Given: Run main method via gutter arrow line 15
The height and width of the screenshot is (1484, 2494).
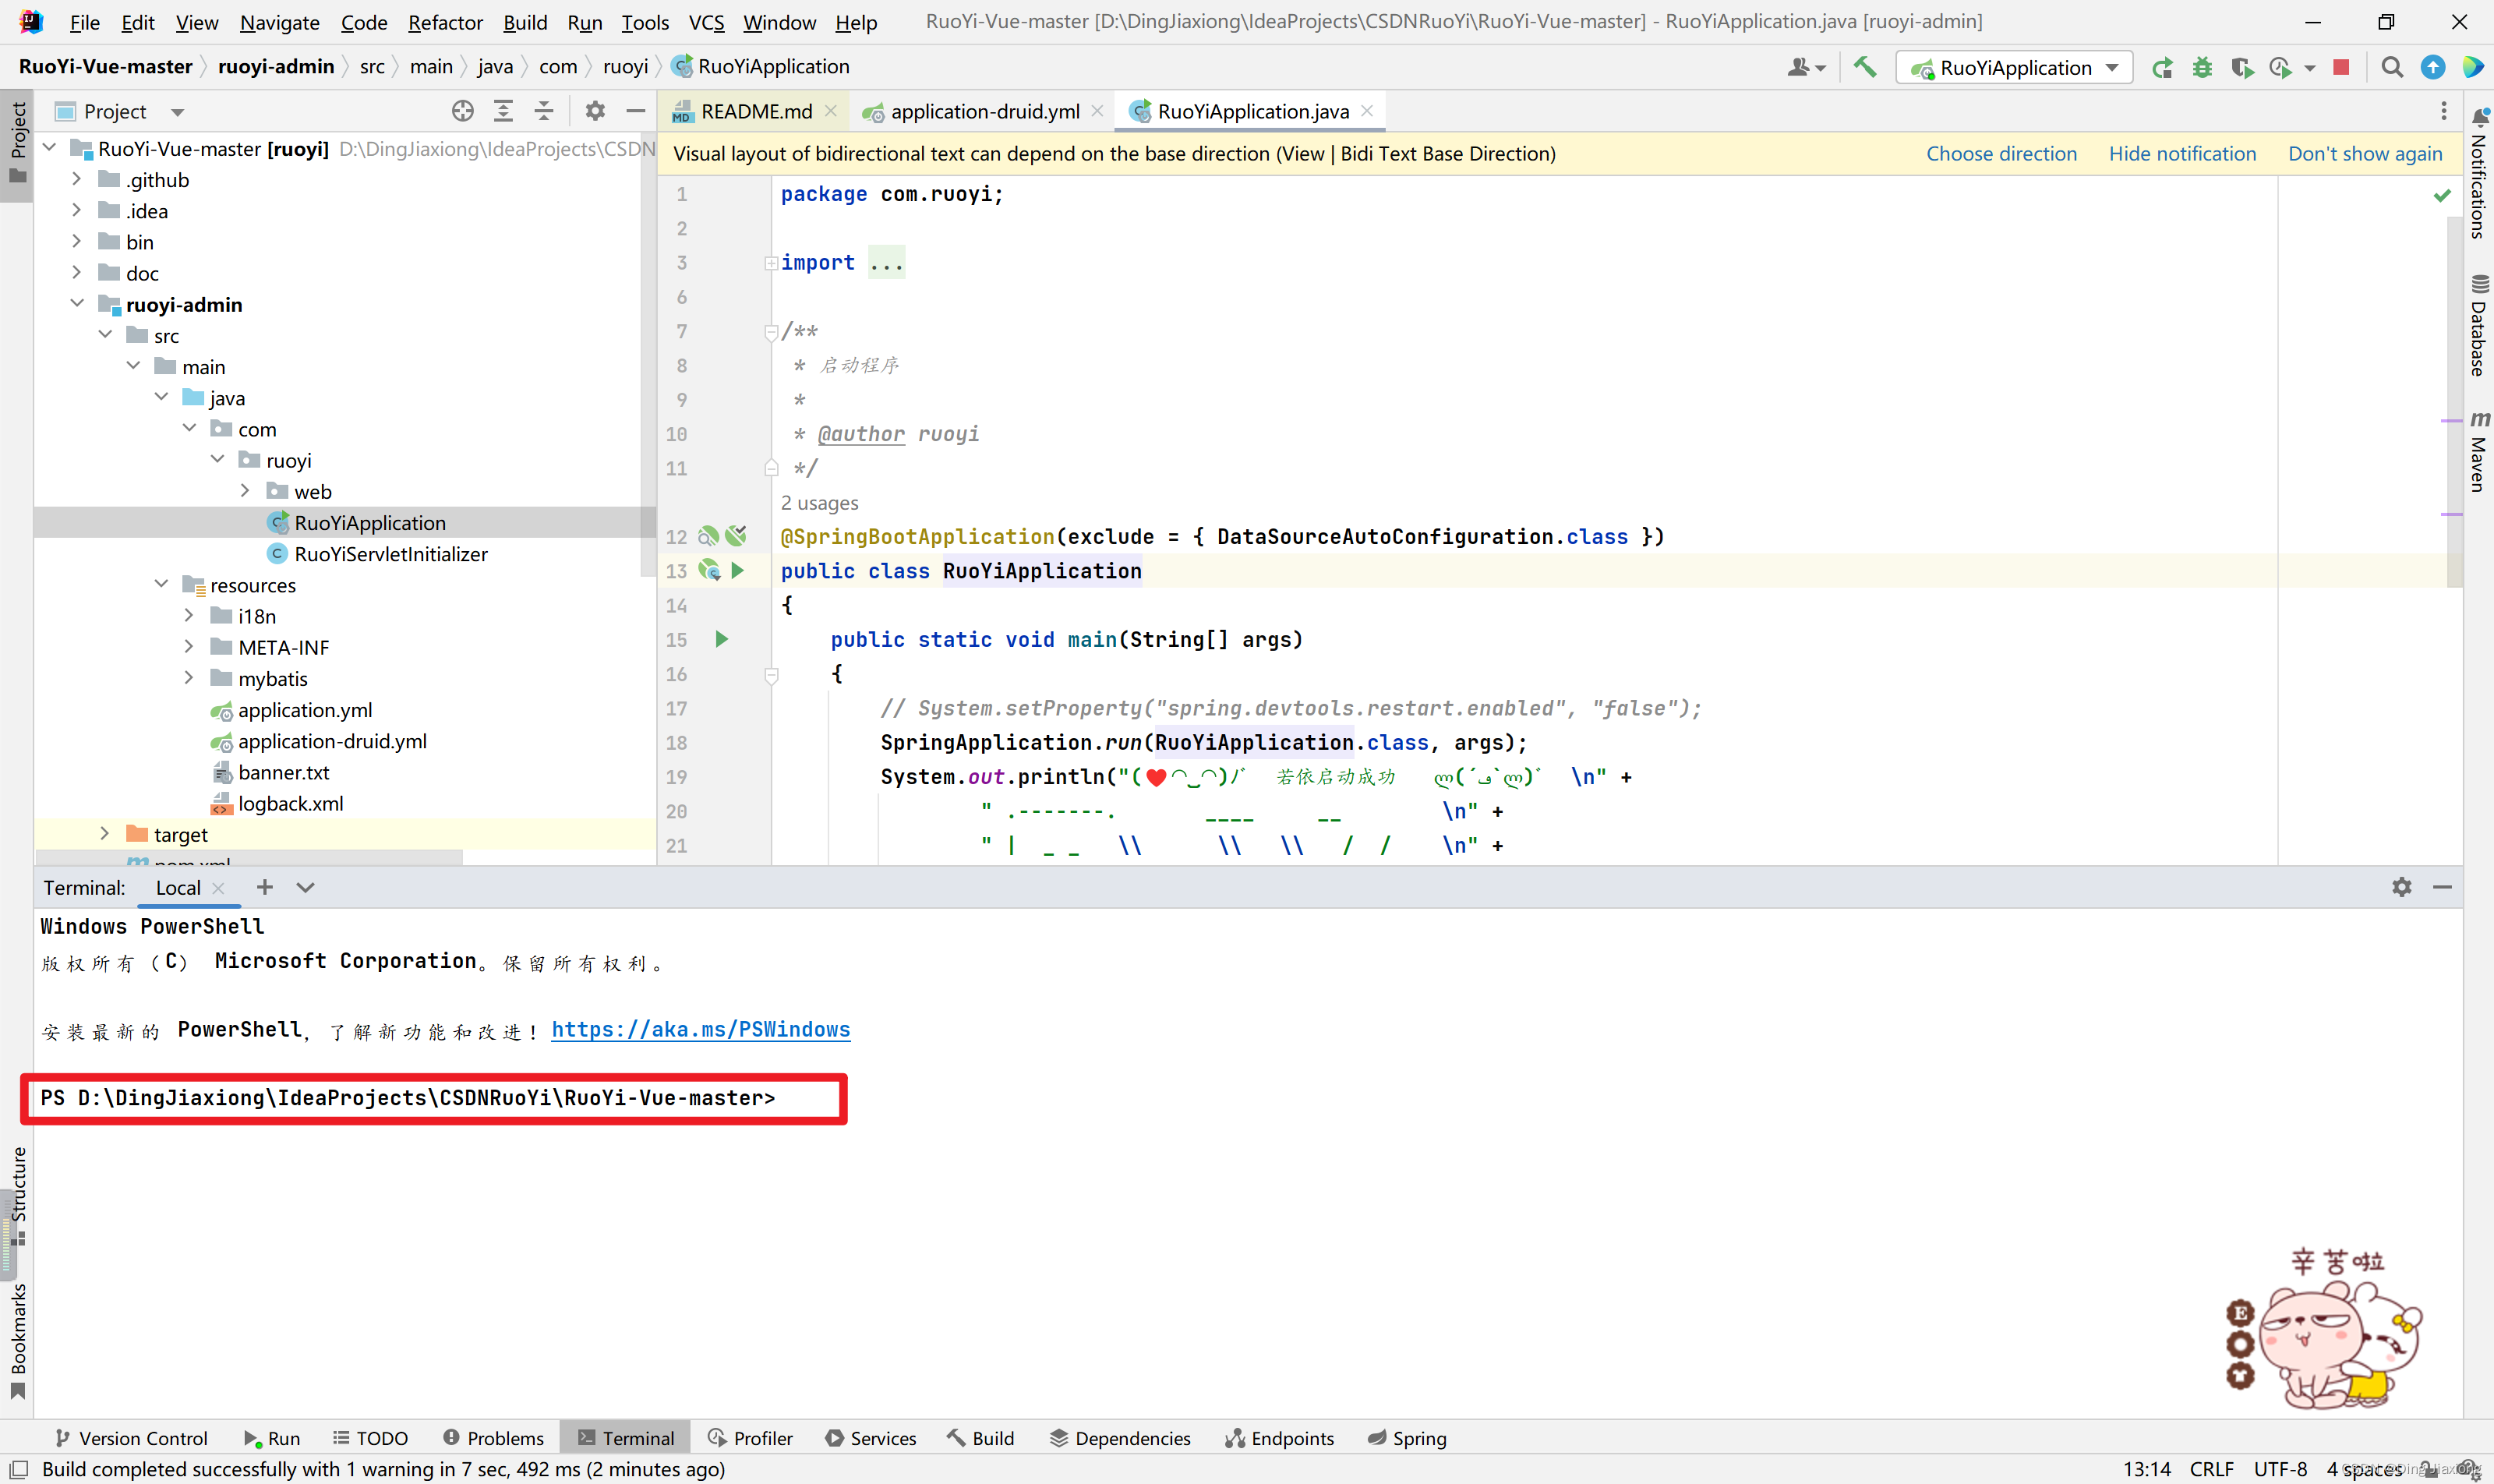Looking at the screenshot, I should tap(721, 640).
